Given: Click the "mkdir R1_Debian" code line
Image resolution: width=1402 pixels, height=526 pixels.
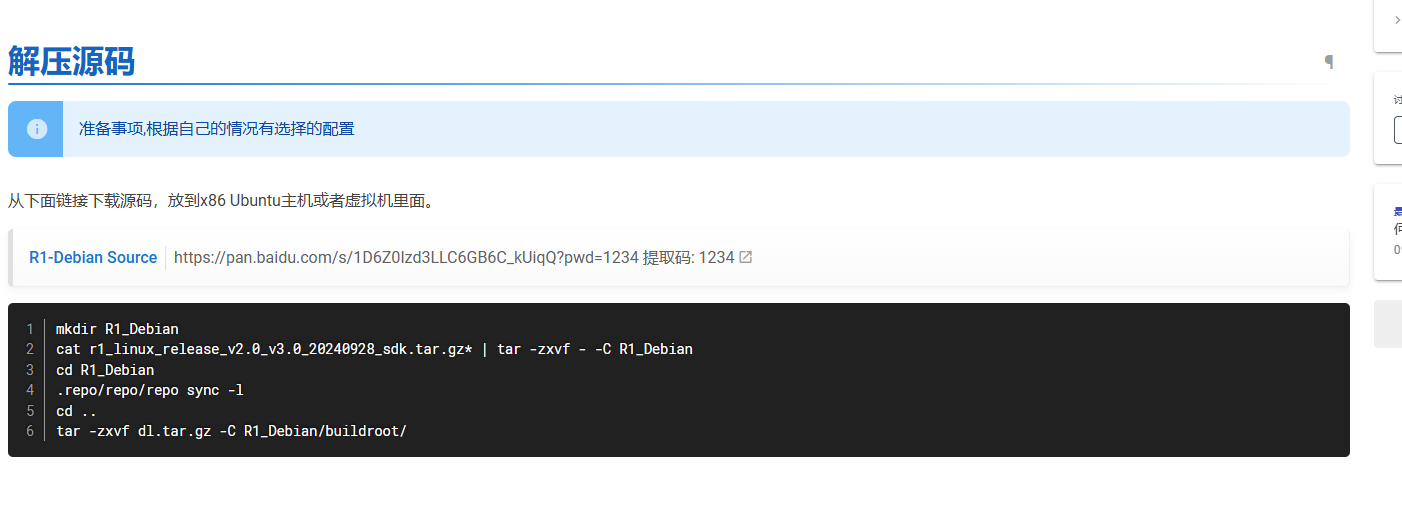Looking at the screenshot, I should 117,329.
